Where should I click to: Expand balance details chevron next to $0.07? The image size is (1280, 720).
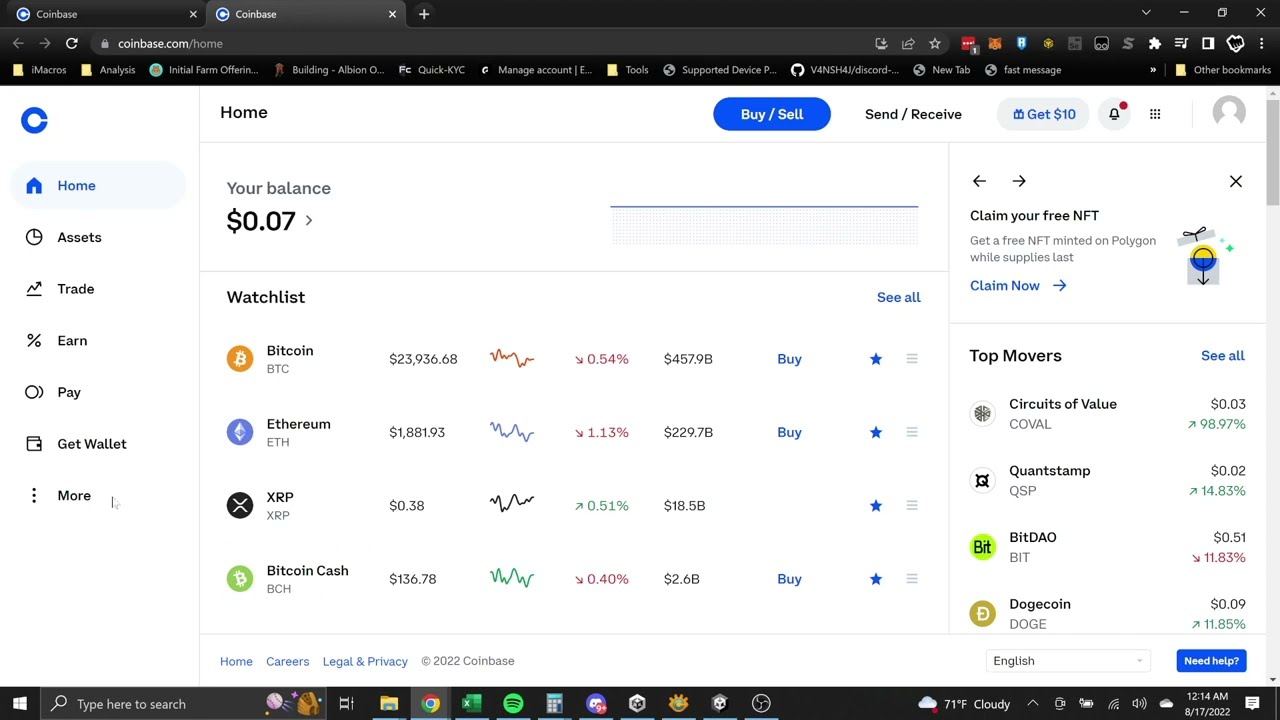point(309,221)
